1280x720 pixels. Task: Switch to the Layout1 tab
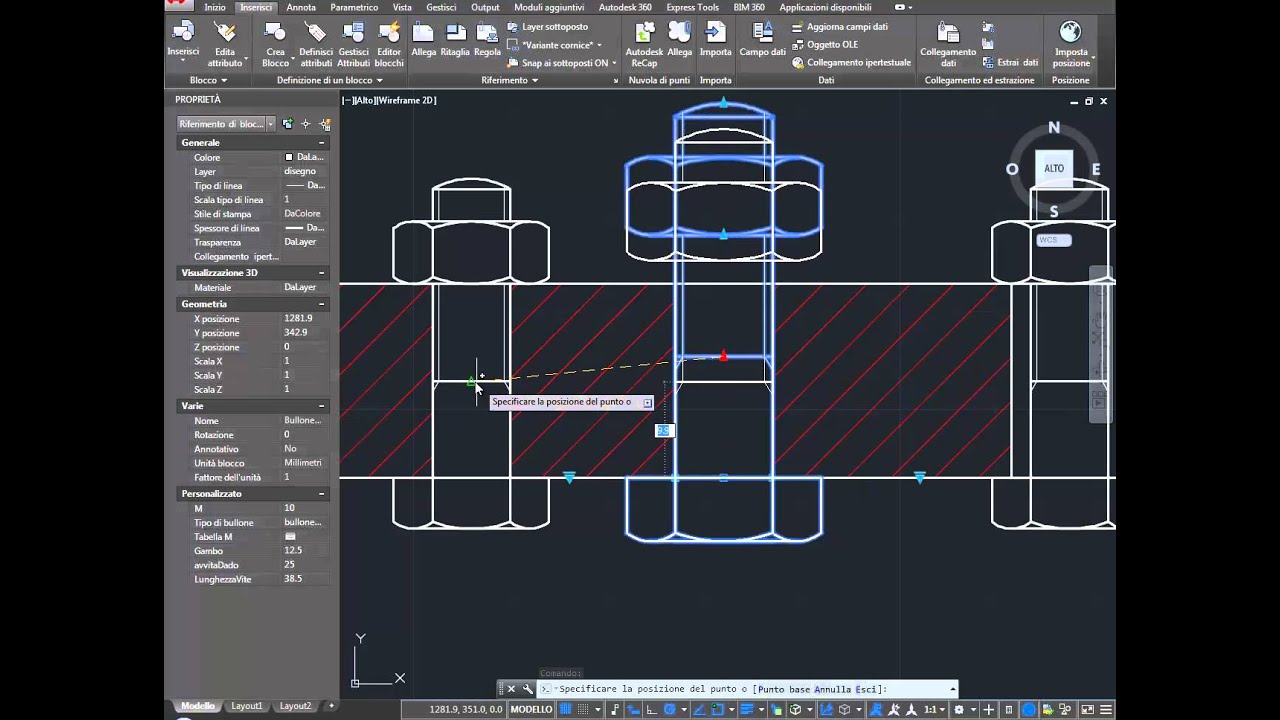[x=247, y=706]
